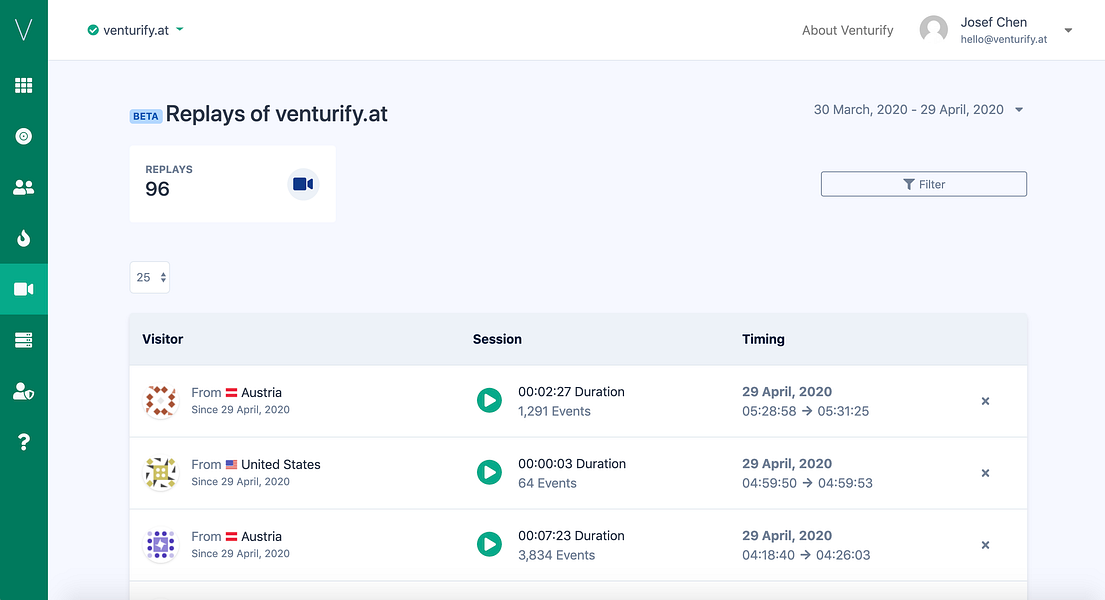
Task: Click the '04:59:50 → 04:59:53' timing
Action: (808, 483)
